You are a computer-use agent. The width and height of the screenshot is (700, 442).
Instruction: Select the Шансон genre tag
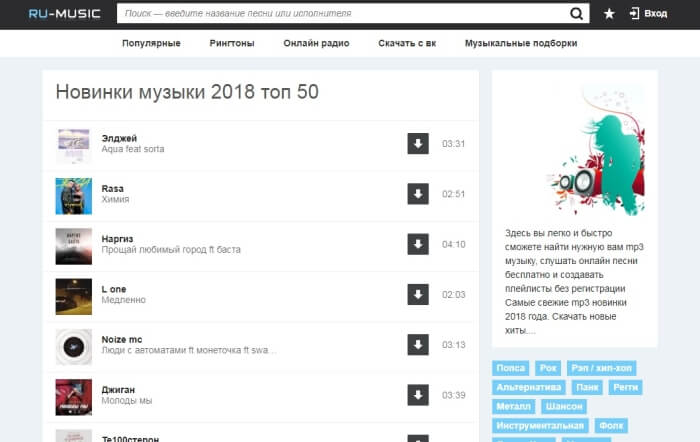click(x=564, y=406)
